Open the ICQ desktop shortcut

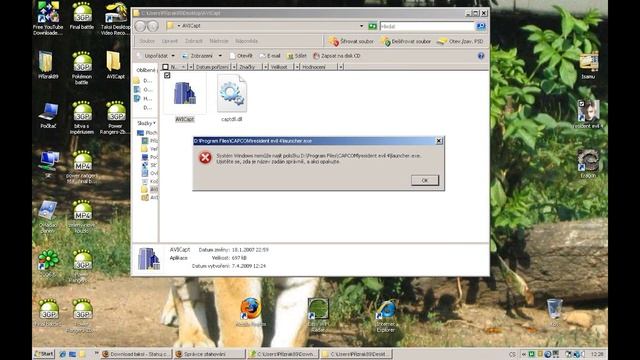click(x=48, y=263)
